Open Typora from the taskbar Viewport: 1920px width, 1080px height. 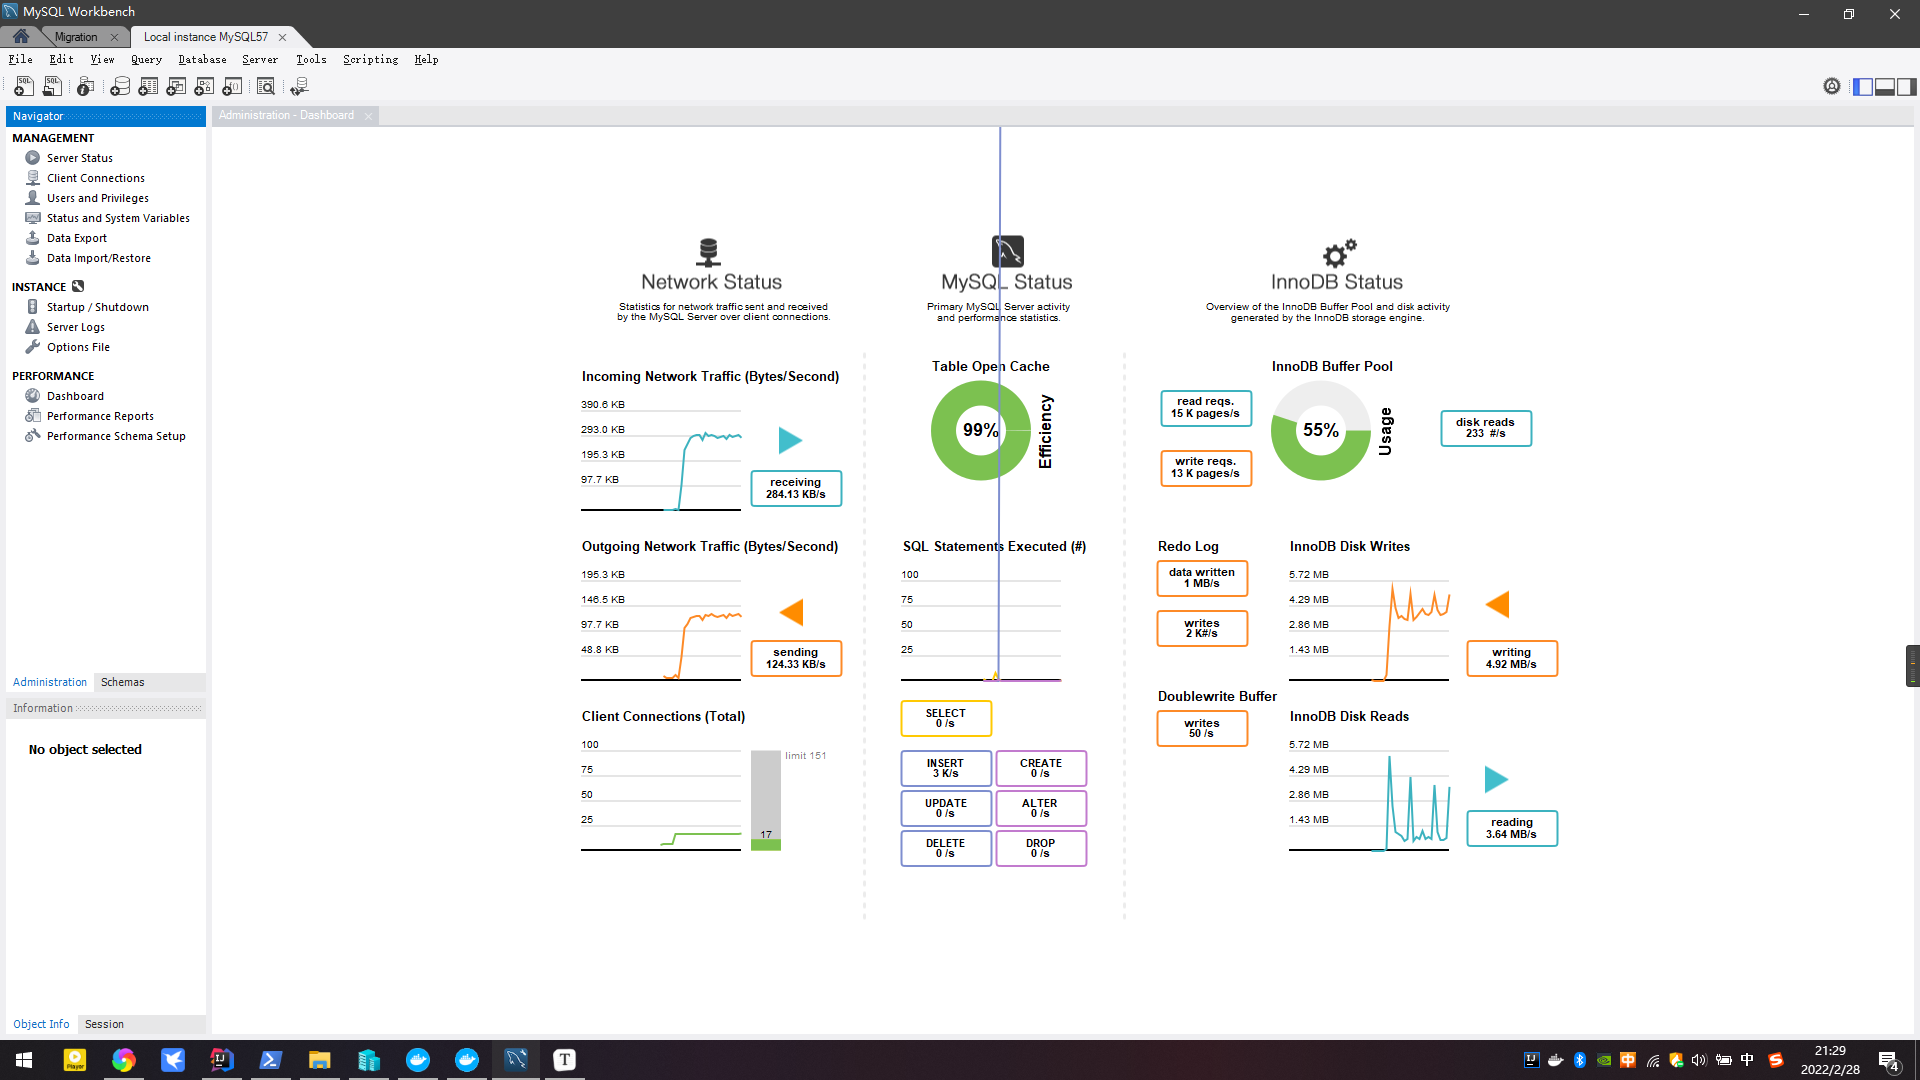coord(565,1060)
